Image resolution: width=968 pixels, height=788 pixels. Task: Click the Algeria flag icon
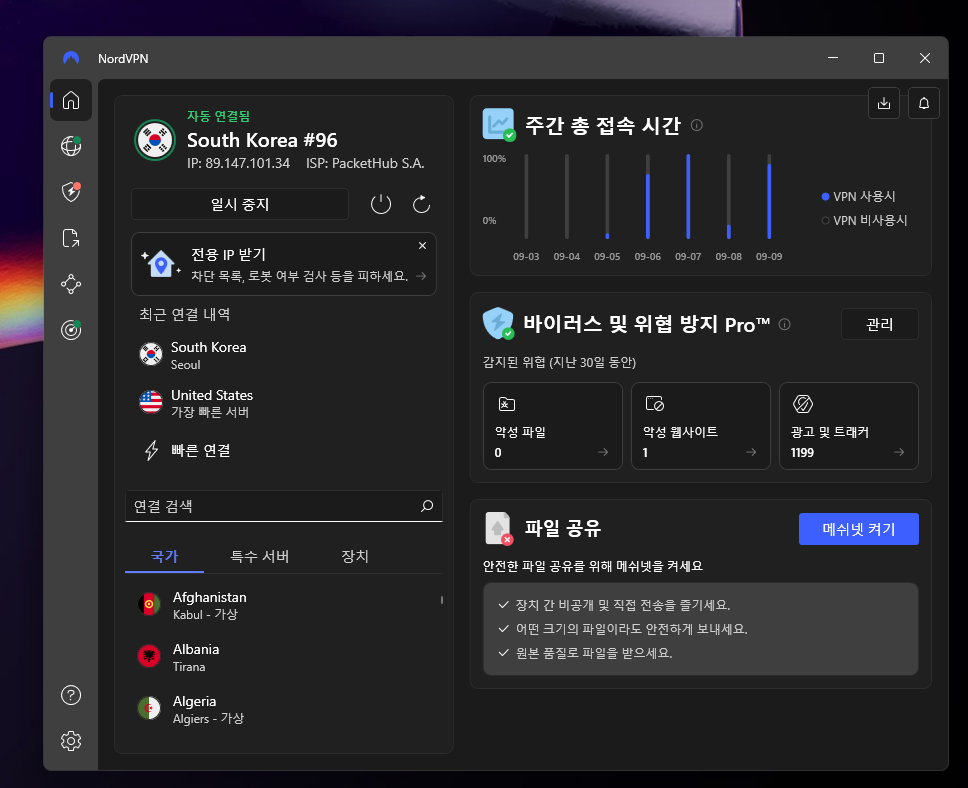149,708
